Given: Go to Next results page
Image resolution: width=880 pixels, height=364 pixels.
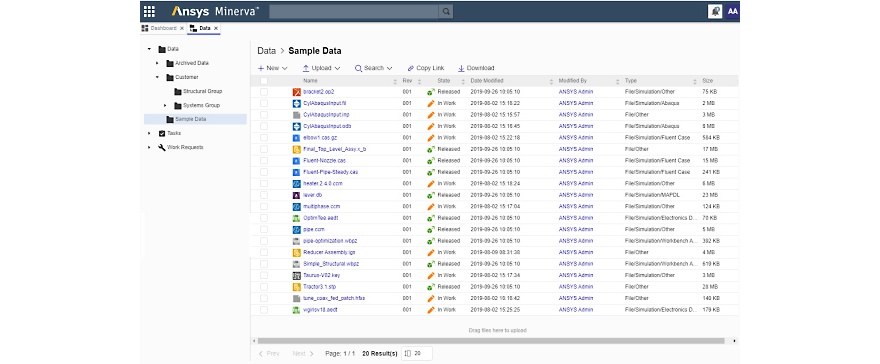Looking at the screenshot, I should [x=302, y=354].
